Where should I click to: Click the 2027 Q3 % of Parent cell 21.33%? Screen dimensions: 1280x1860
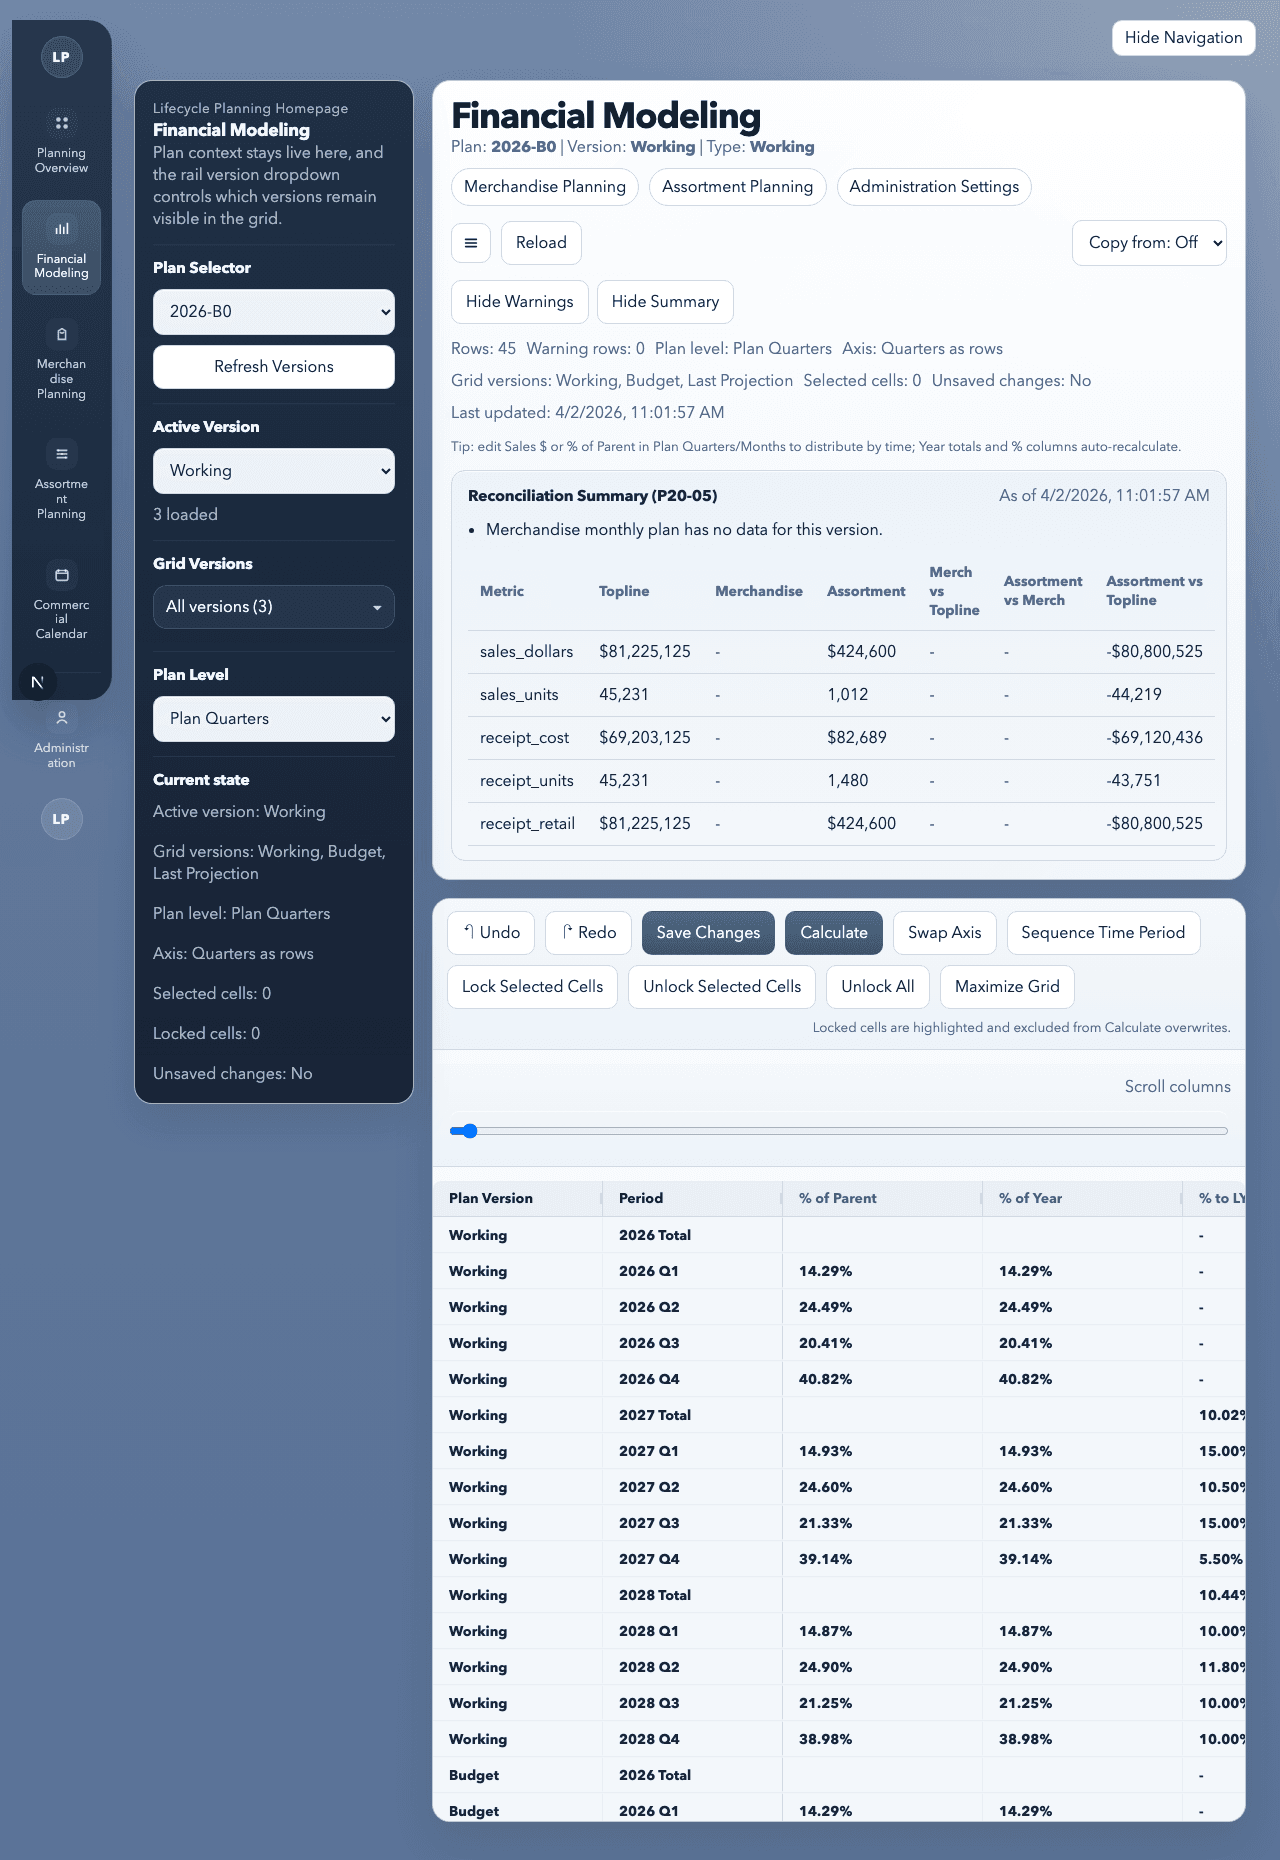coord(882,1523)
